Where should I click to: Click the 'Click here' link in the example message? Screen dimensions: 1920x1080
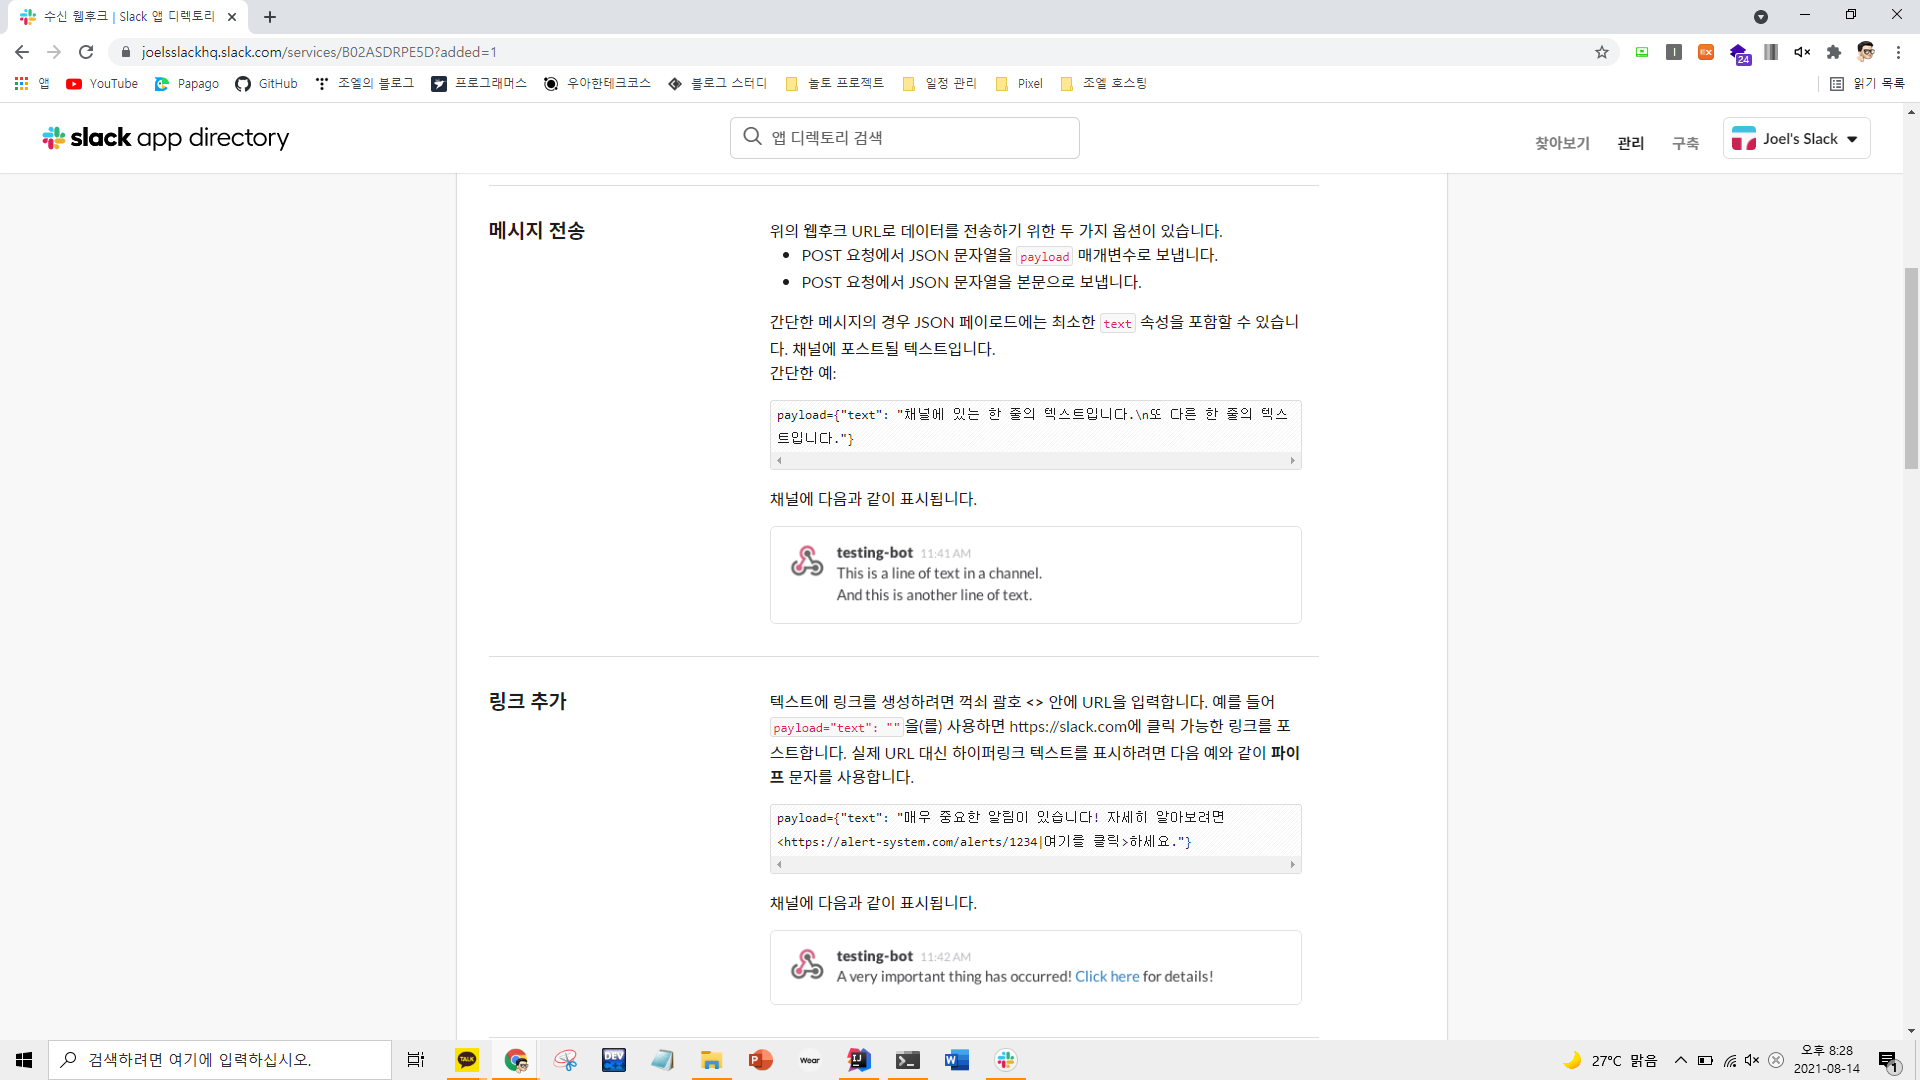[1106, 977]
